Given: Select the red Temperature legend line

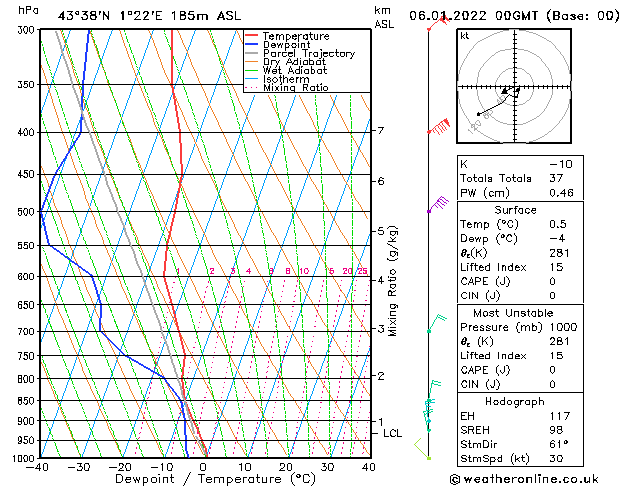Looking at the screenshot, I should point(251,36).
